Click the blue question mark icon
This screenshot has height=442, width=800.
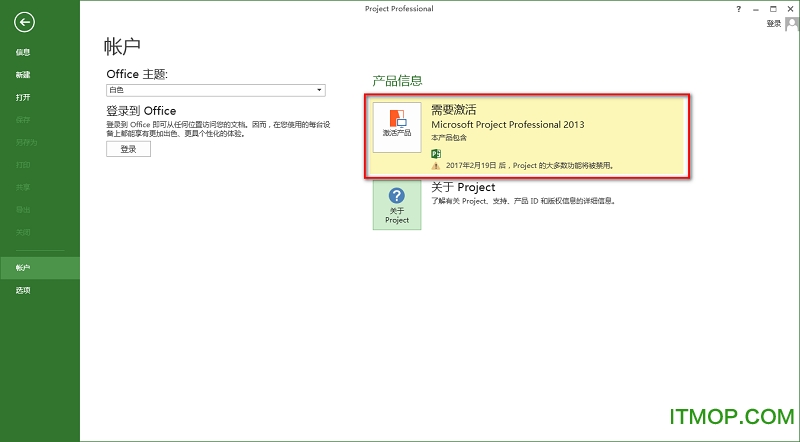coord(396,195)
